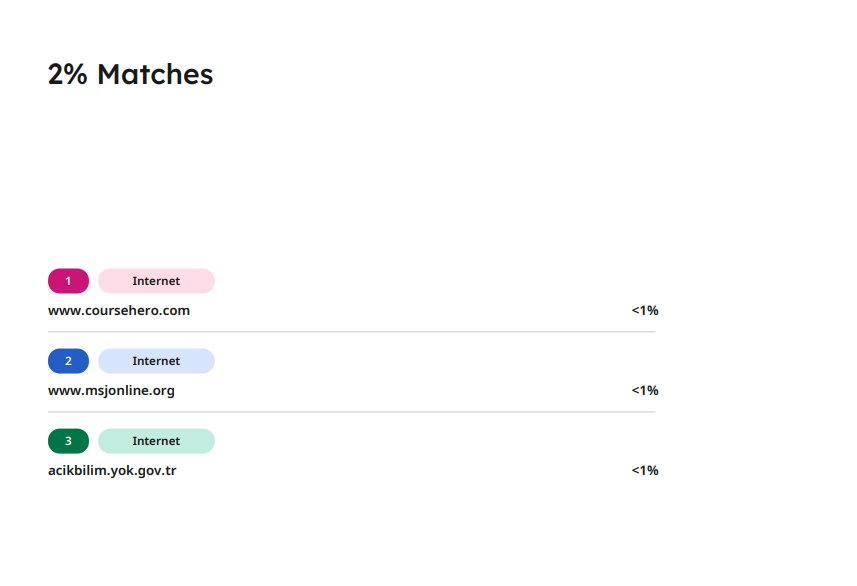Click the divider line below the coursehero entry

(351, 332)
